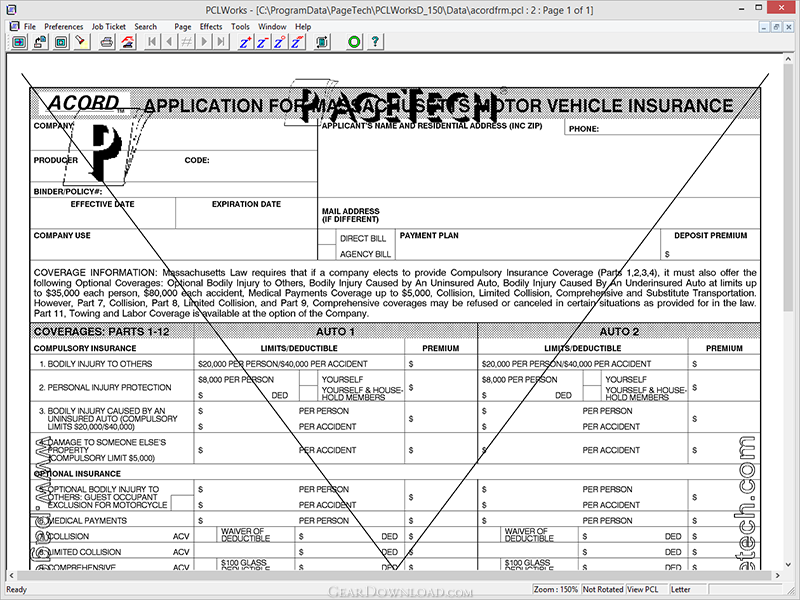Click the 'EXPIRATION DATE' label
This screenshot has height=600, width=800.
tap(246, 204)
